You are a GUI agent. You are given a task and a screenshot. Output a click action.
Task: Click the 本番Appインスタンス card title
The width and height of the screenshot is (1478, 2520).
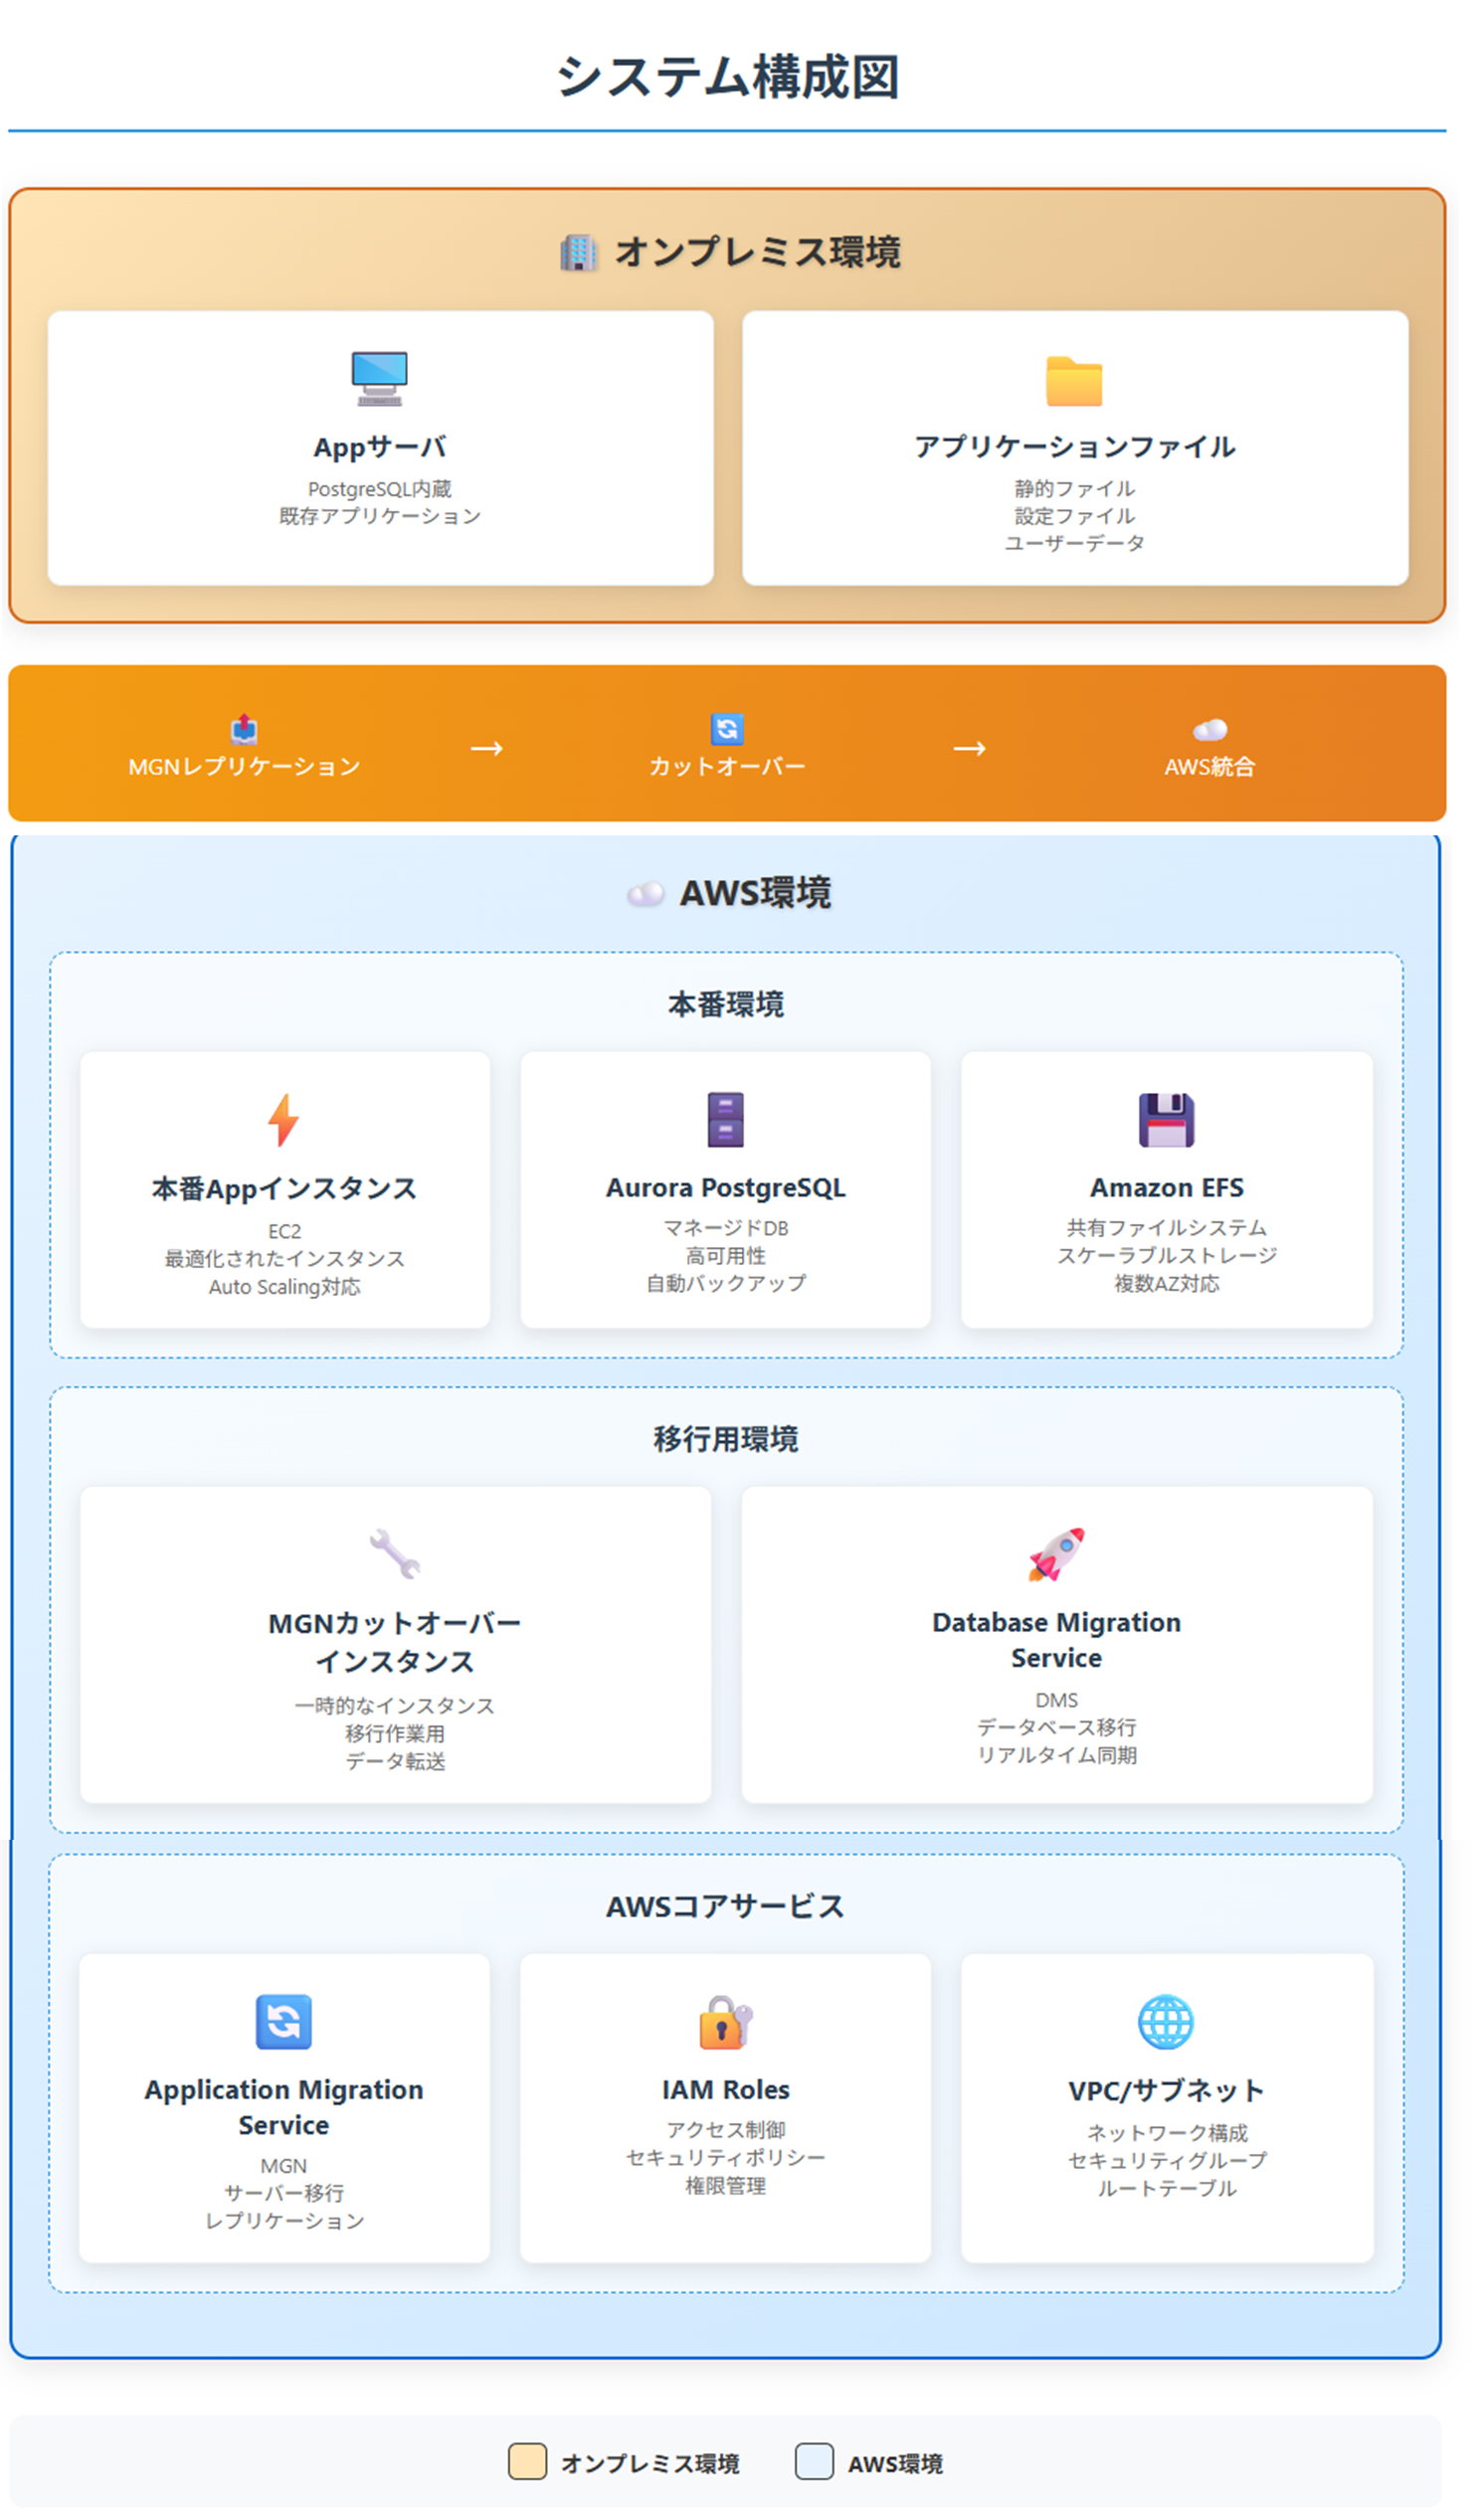pyautogui.click(x=284, y=1190)
